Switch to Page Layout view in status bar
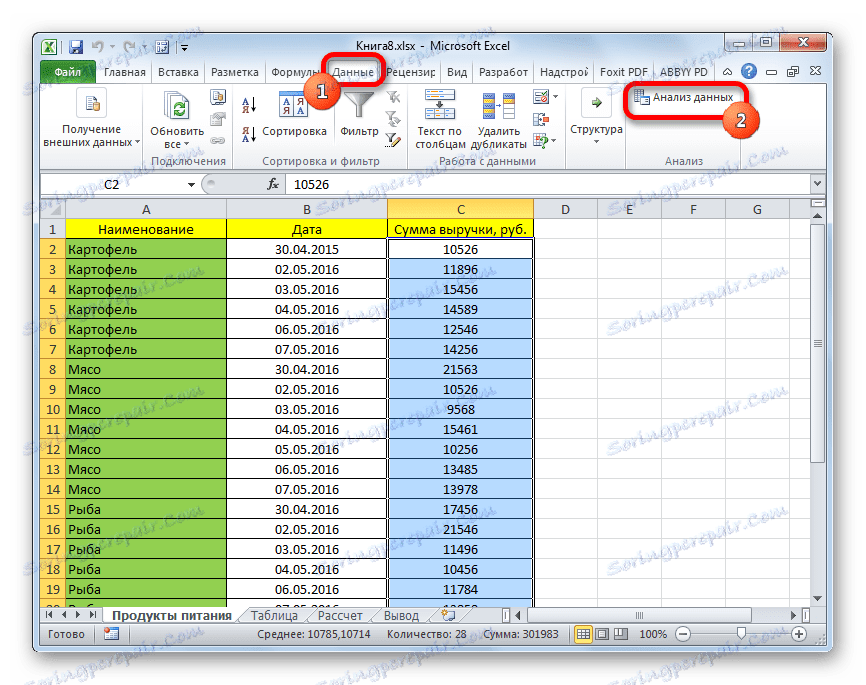 point(604,633)
